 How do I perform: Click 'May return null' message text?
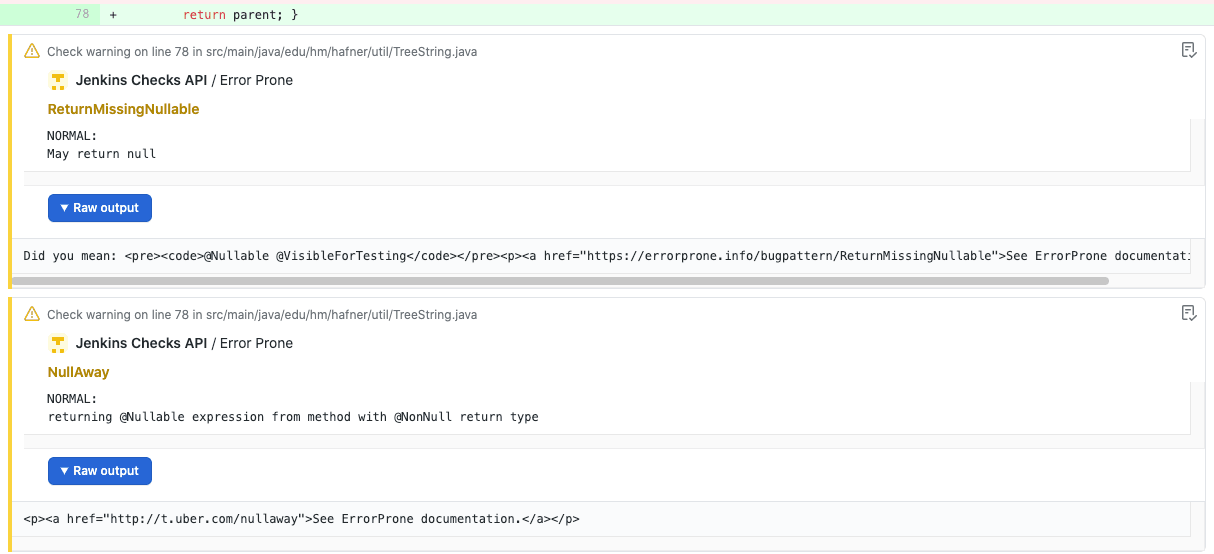tap(102, 154)
